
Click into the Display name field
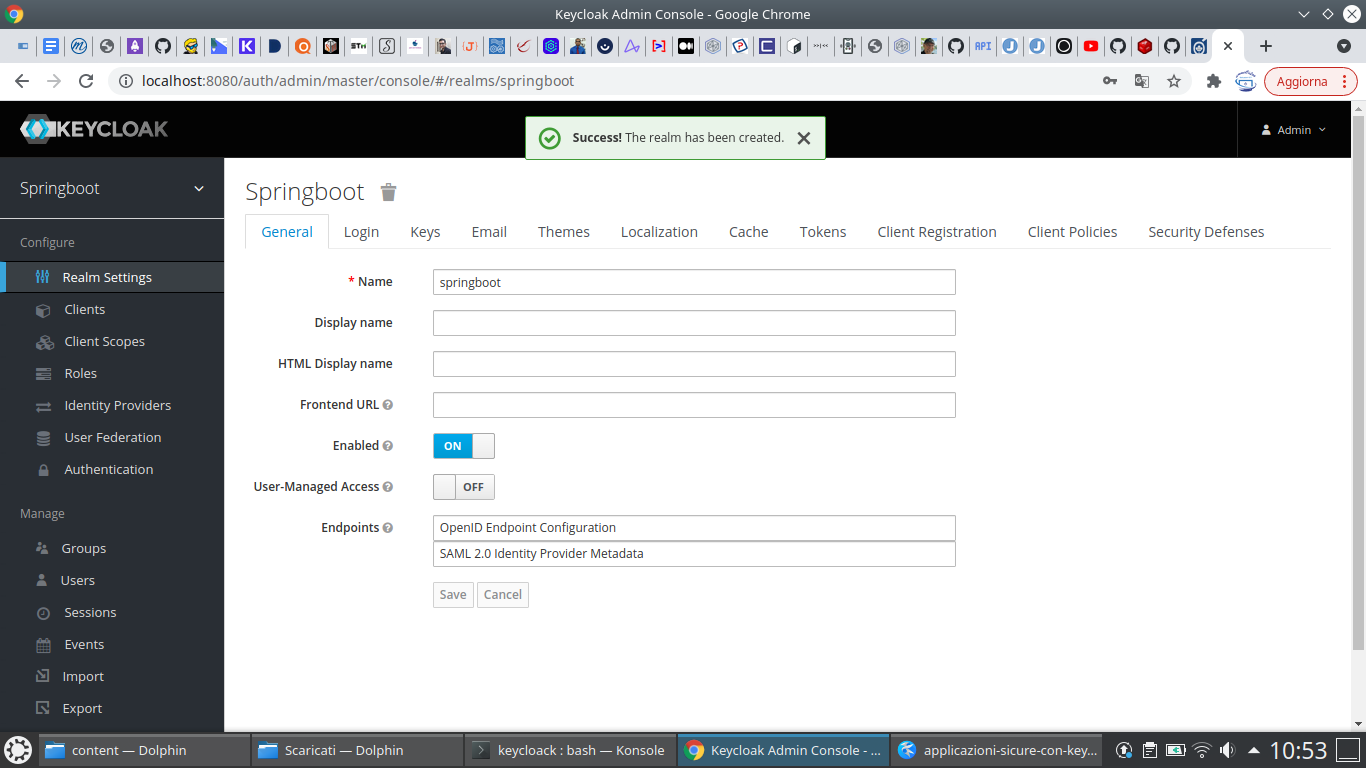[x=694, y=323]
